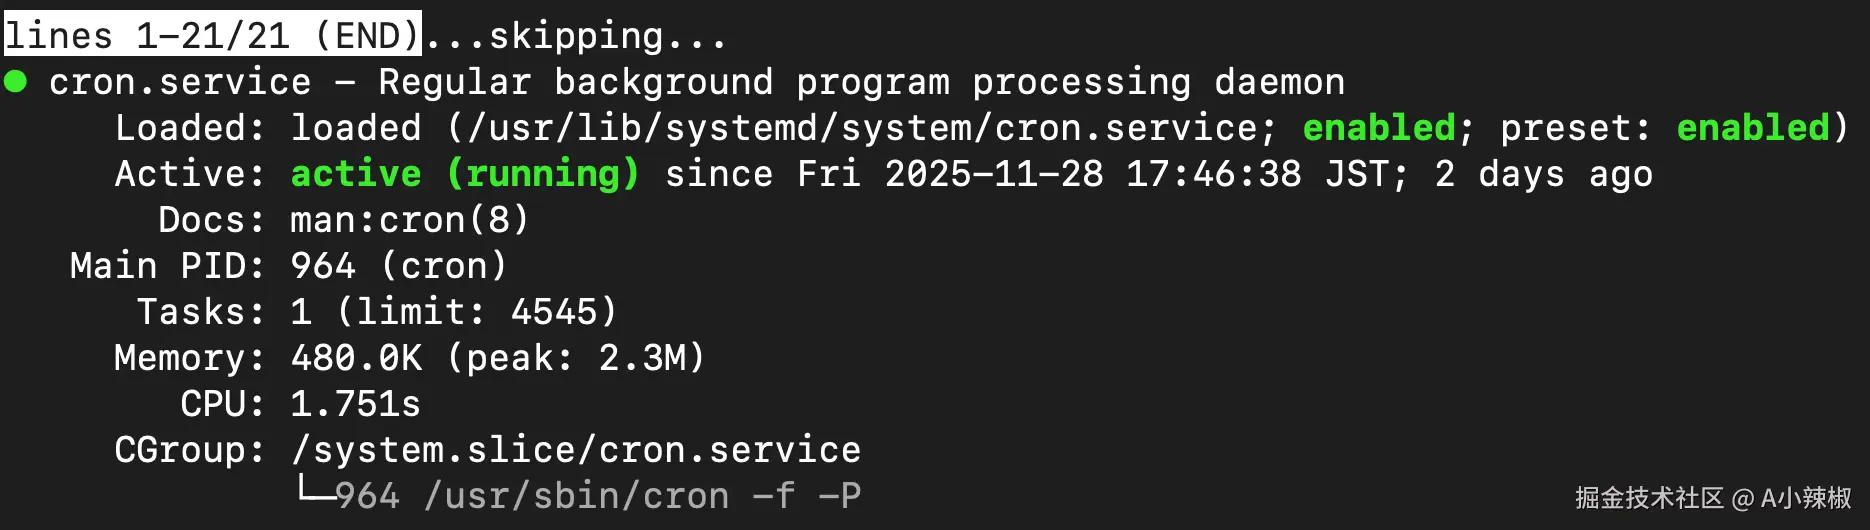Click the 掘金技术社区 watermark text
This screenshot has width=1870, height=530.
(1649, 498)
